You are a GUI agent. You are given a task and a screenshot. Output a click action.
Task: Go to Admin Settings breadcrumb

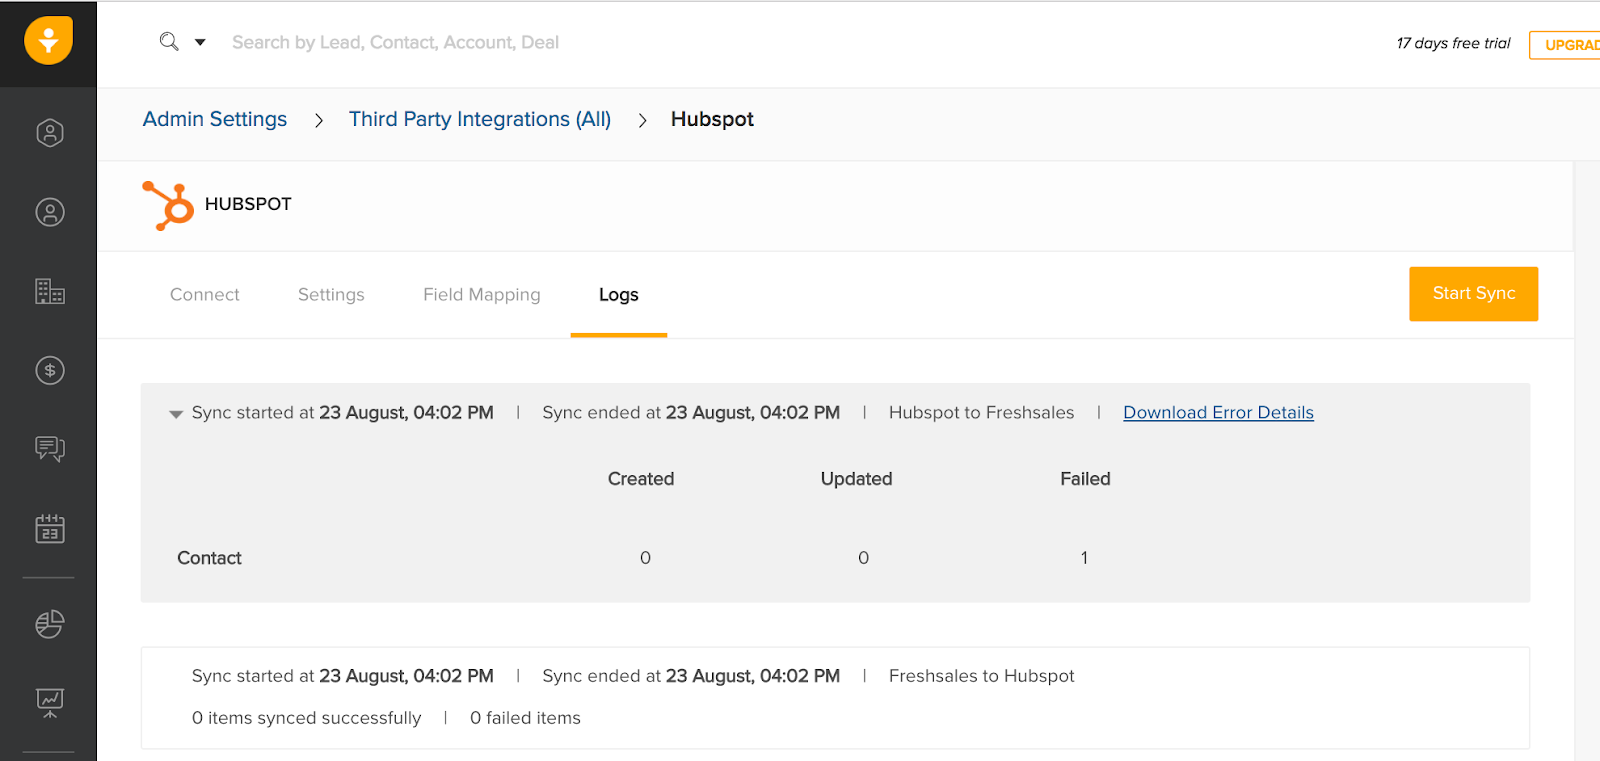[215, 119]
